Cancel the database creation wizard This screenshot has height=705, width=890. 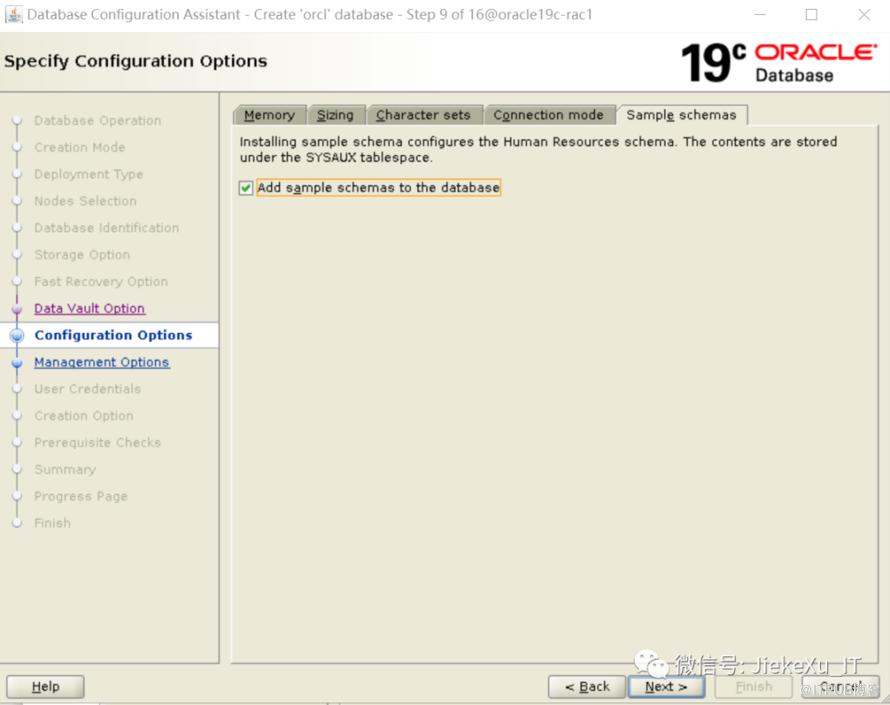click(x=839, y=687)
